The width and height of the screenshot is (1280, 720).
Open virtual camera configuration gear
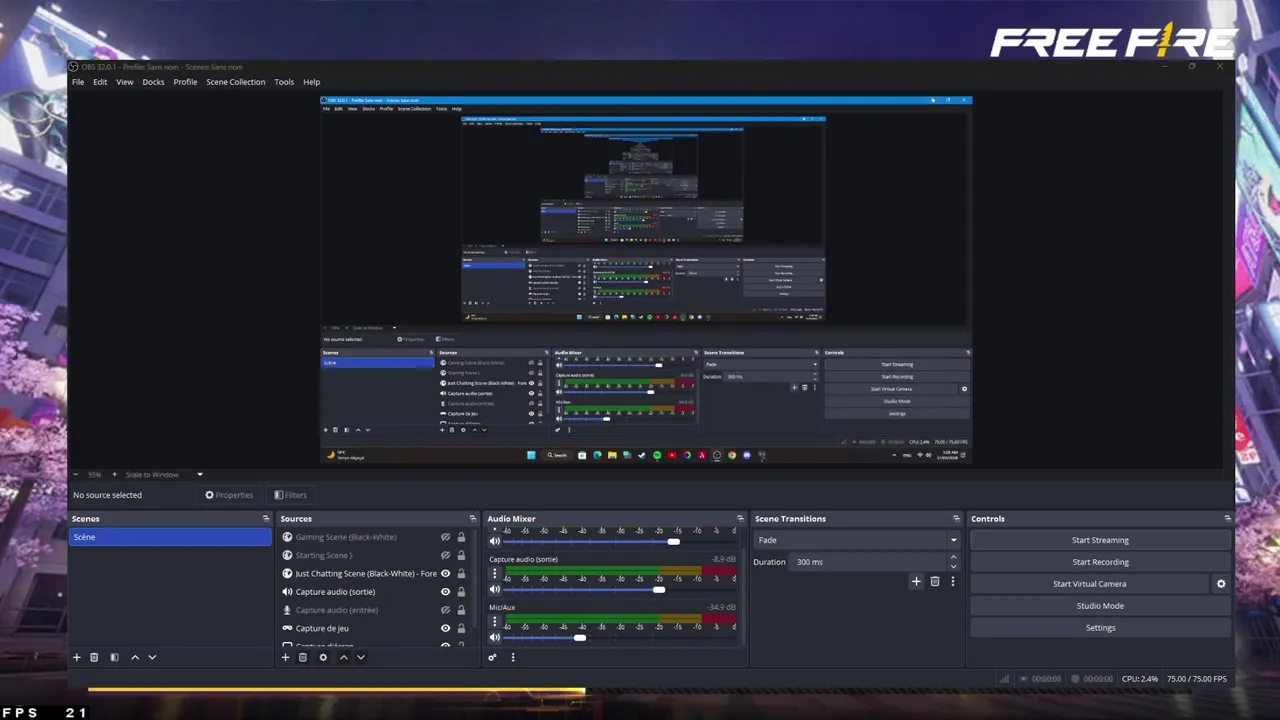(x=1220, y=584)
